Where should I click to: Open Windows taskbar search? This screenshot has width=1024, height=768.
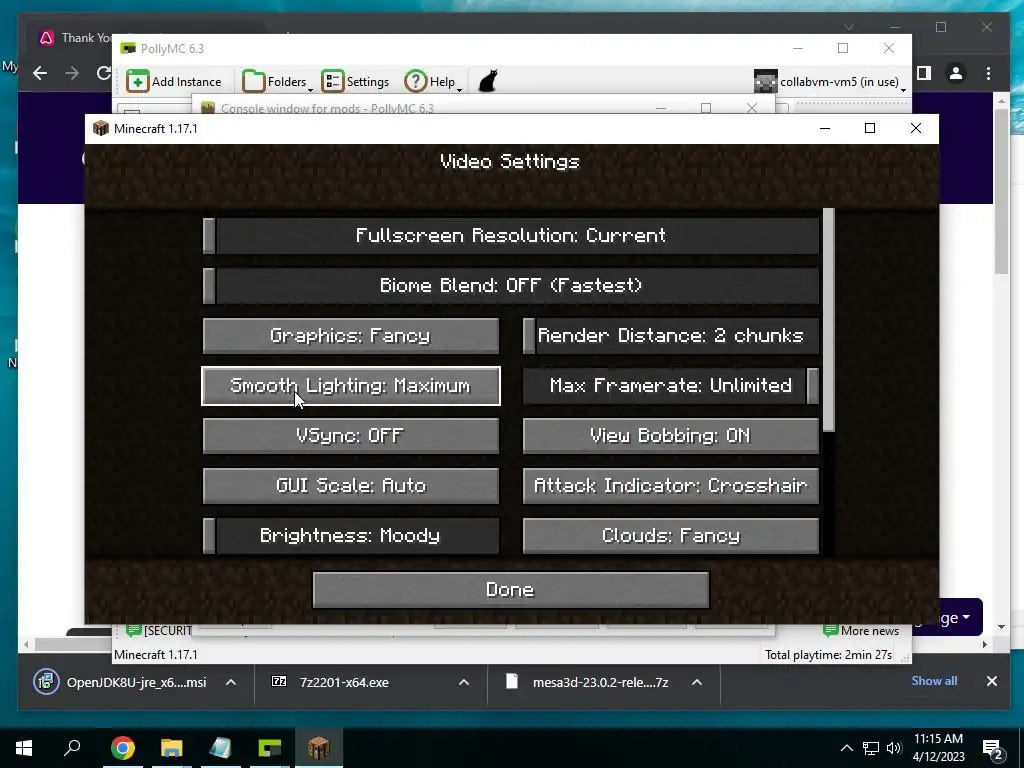point(72,748)
